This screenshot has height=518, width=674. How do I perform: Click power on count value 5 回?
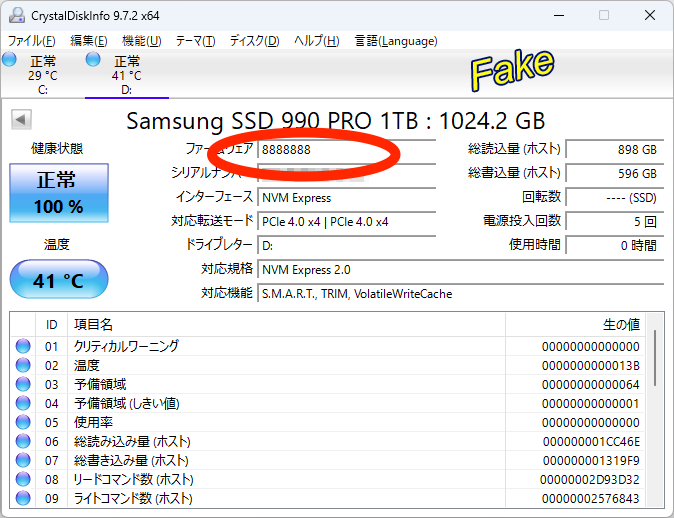pyautogui.click(x=615, y=222)
